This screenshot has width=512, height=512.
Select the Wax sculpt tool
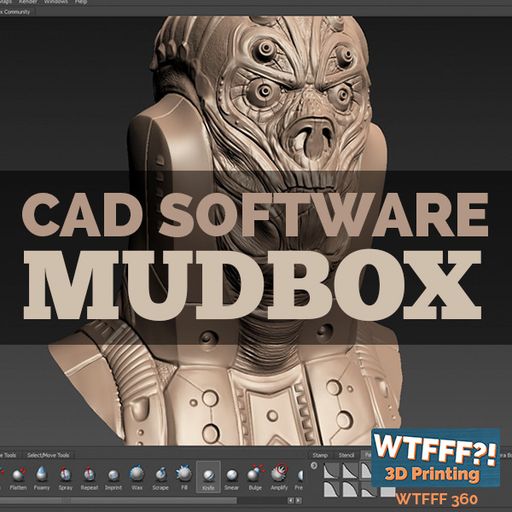(x=137, y=478)
